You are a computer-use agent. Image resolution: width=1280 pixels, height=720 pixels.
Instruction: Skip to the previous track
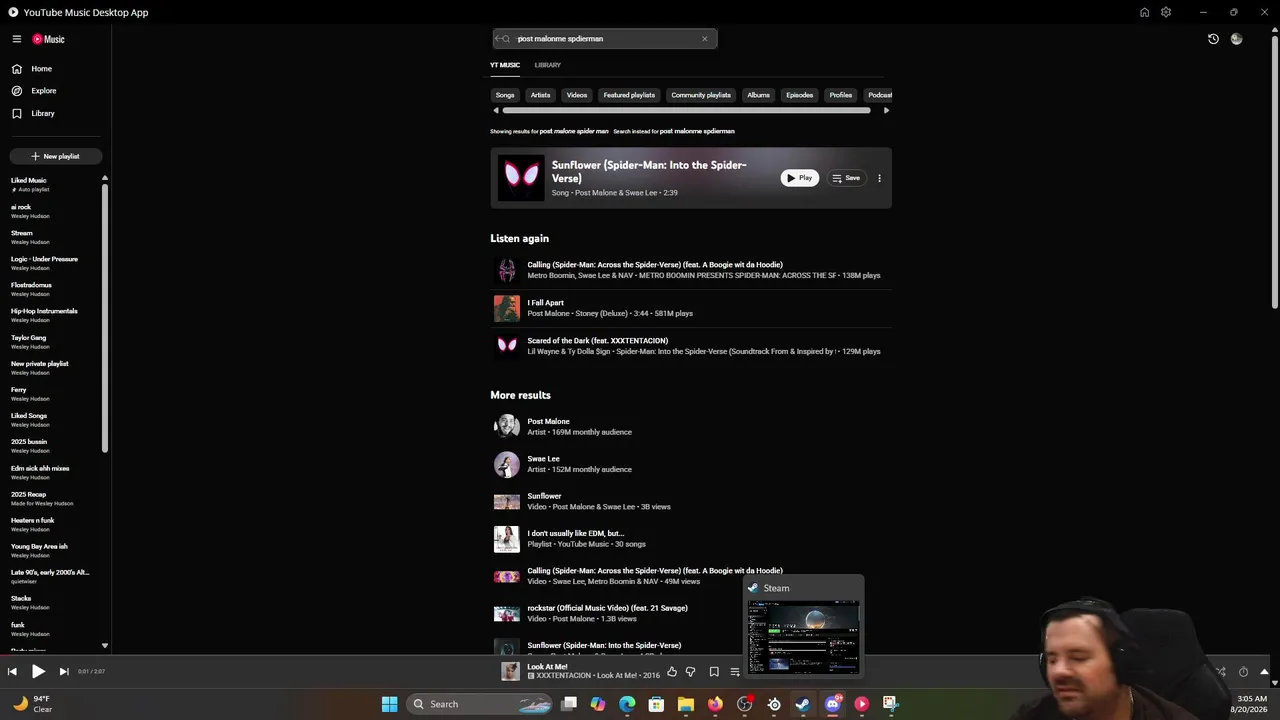click(x=12, y=672)
